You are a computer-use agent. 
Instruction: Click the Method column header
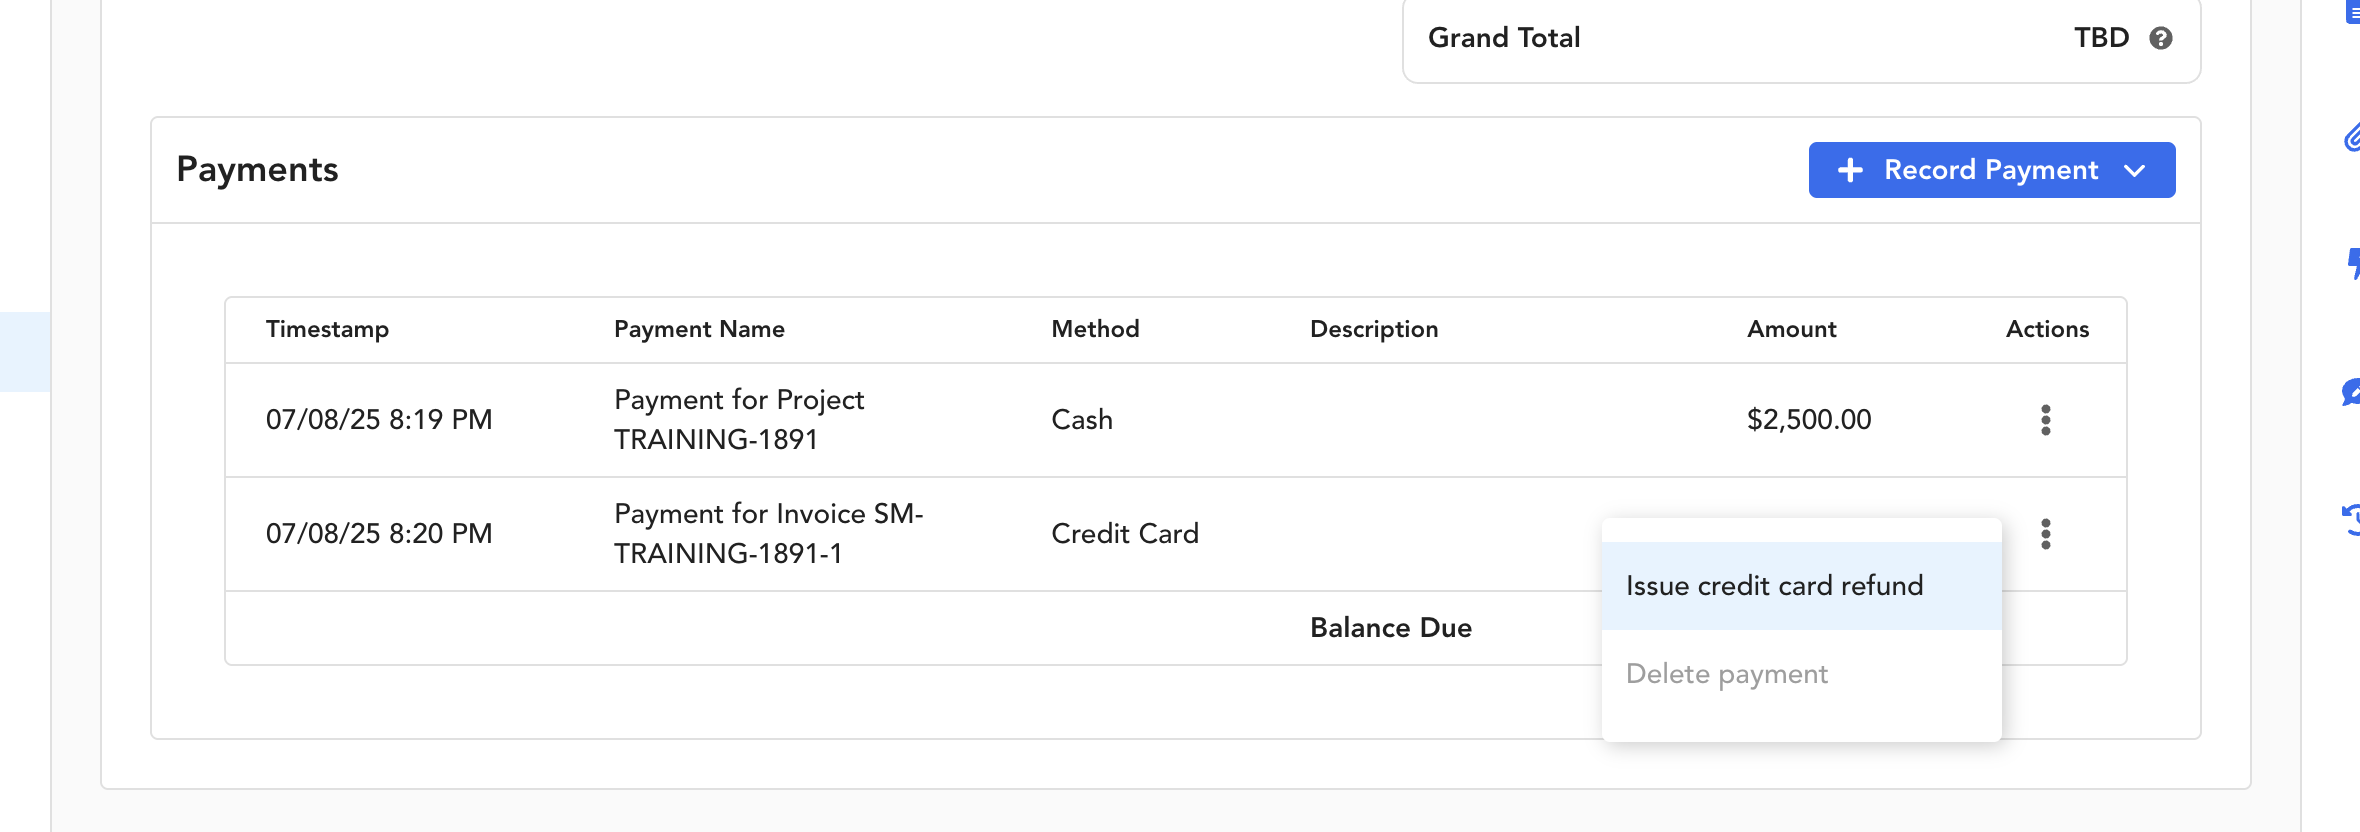point(1095,329)
